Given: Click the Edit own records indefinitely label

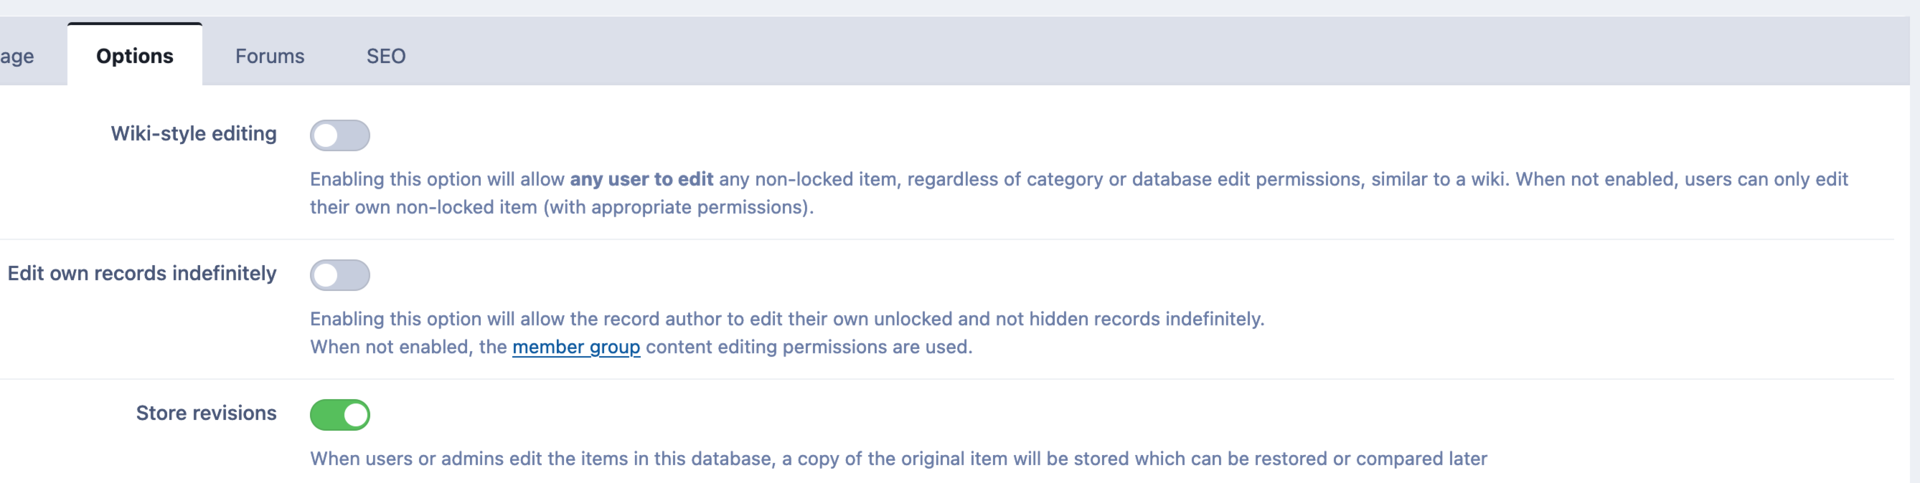Looking at the screenshot, I should coord(142,274).
